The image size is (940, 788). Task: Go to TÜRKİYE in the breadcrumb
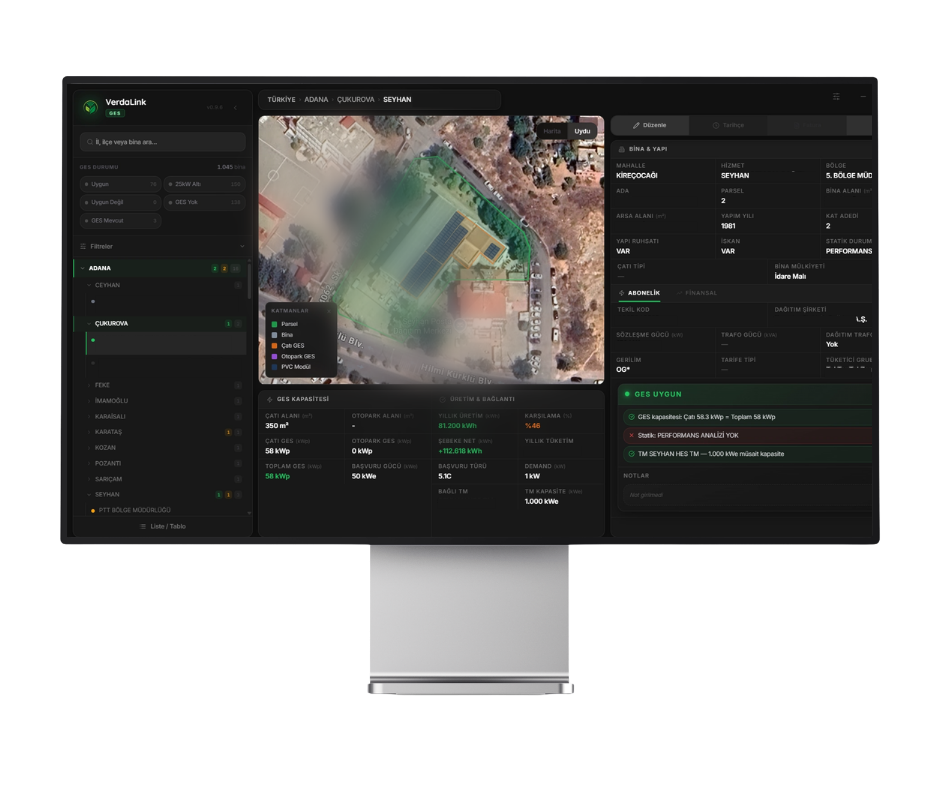(x=281, y=100)
